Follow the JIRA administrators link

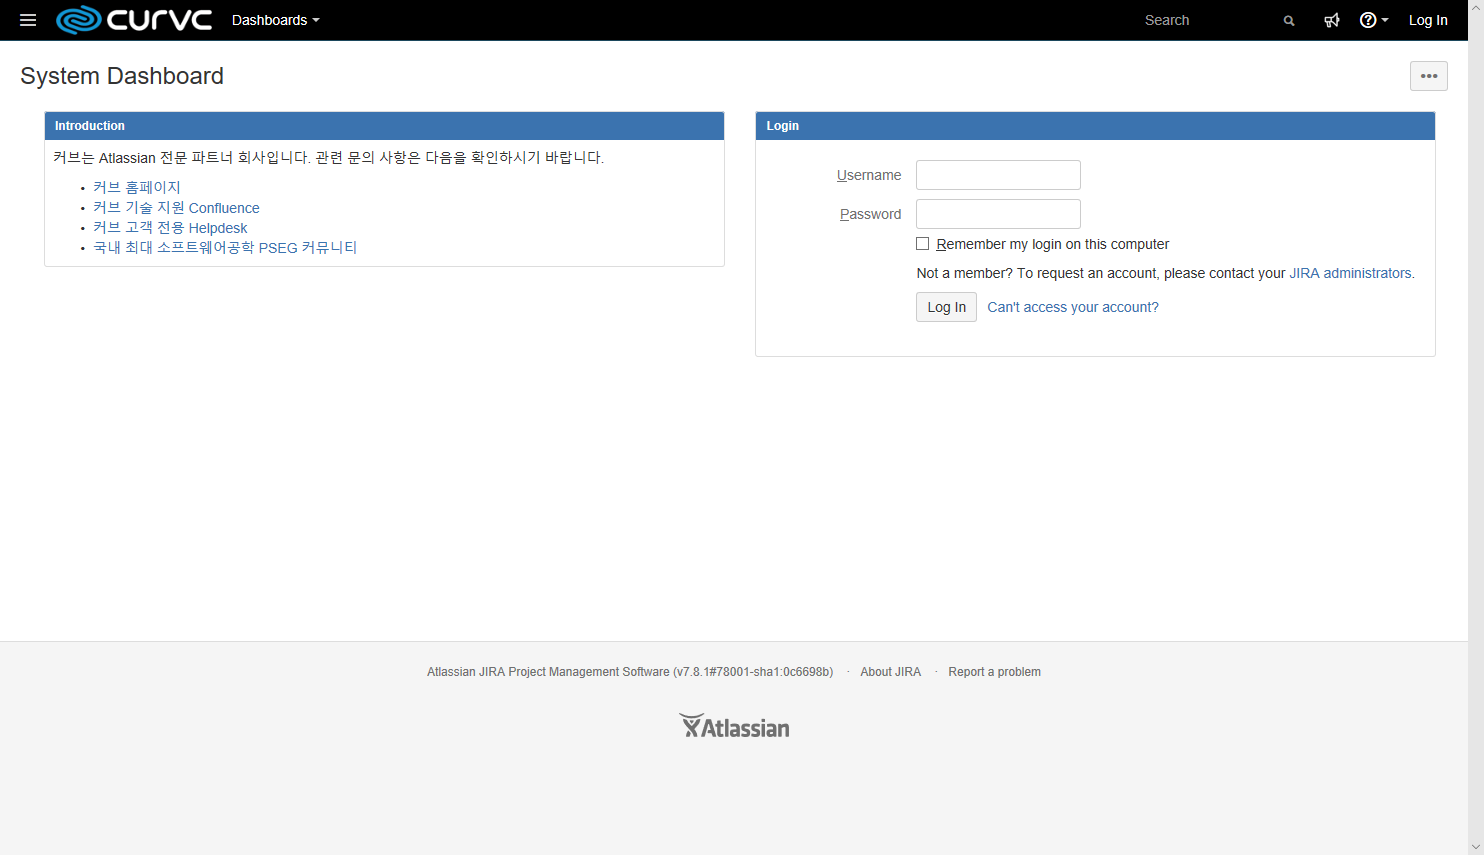(1350, 273)
